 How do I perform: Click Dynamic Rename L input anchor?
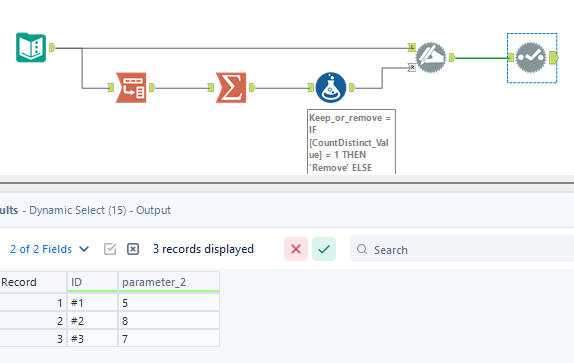pyautogui.click(x=412, y=47)
